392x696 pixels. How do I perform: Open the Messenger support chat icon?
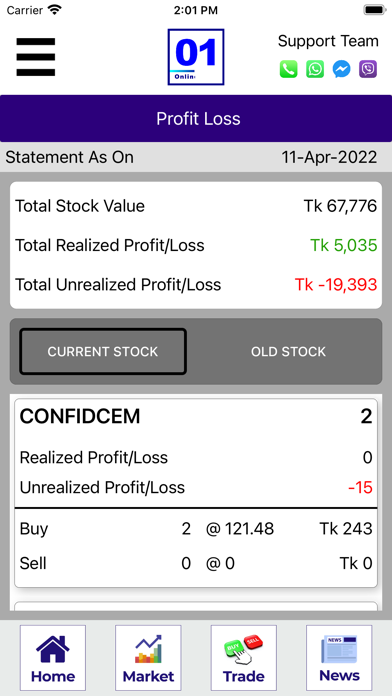pos(341,69)
